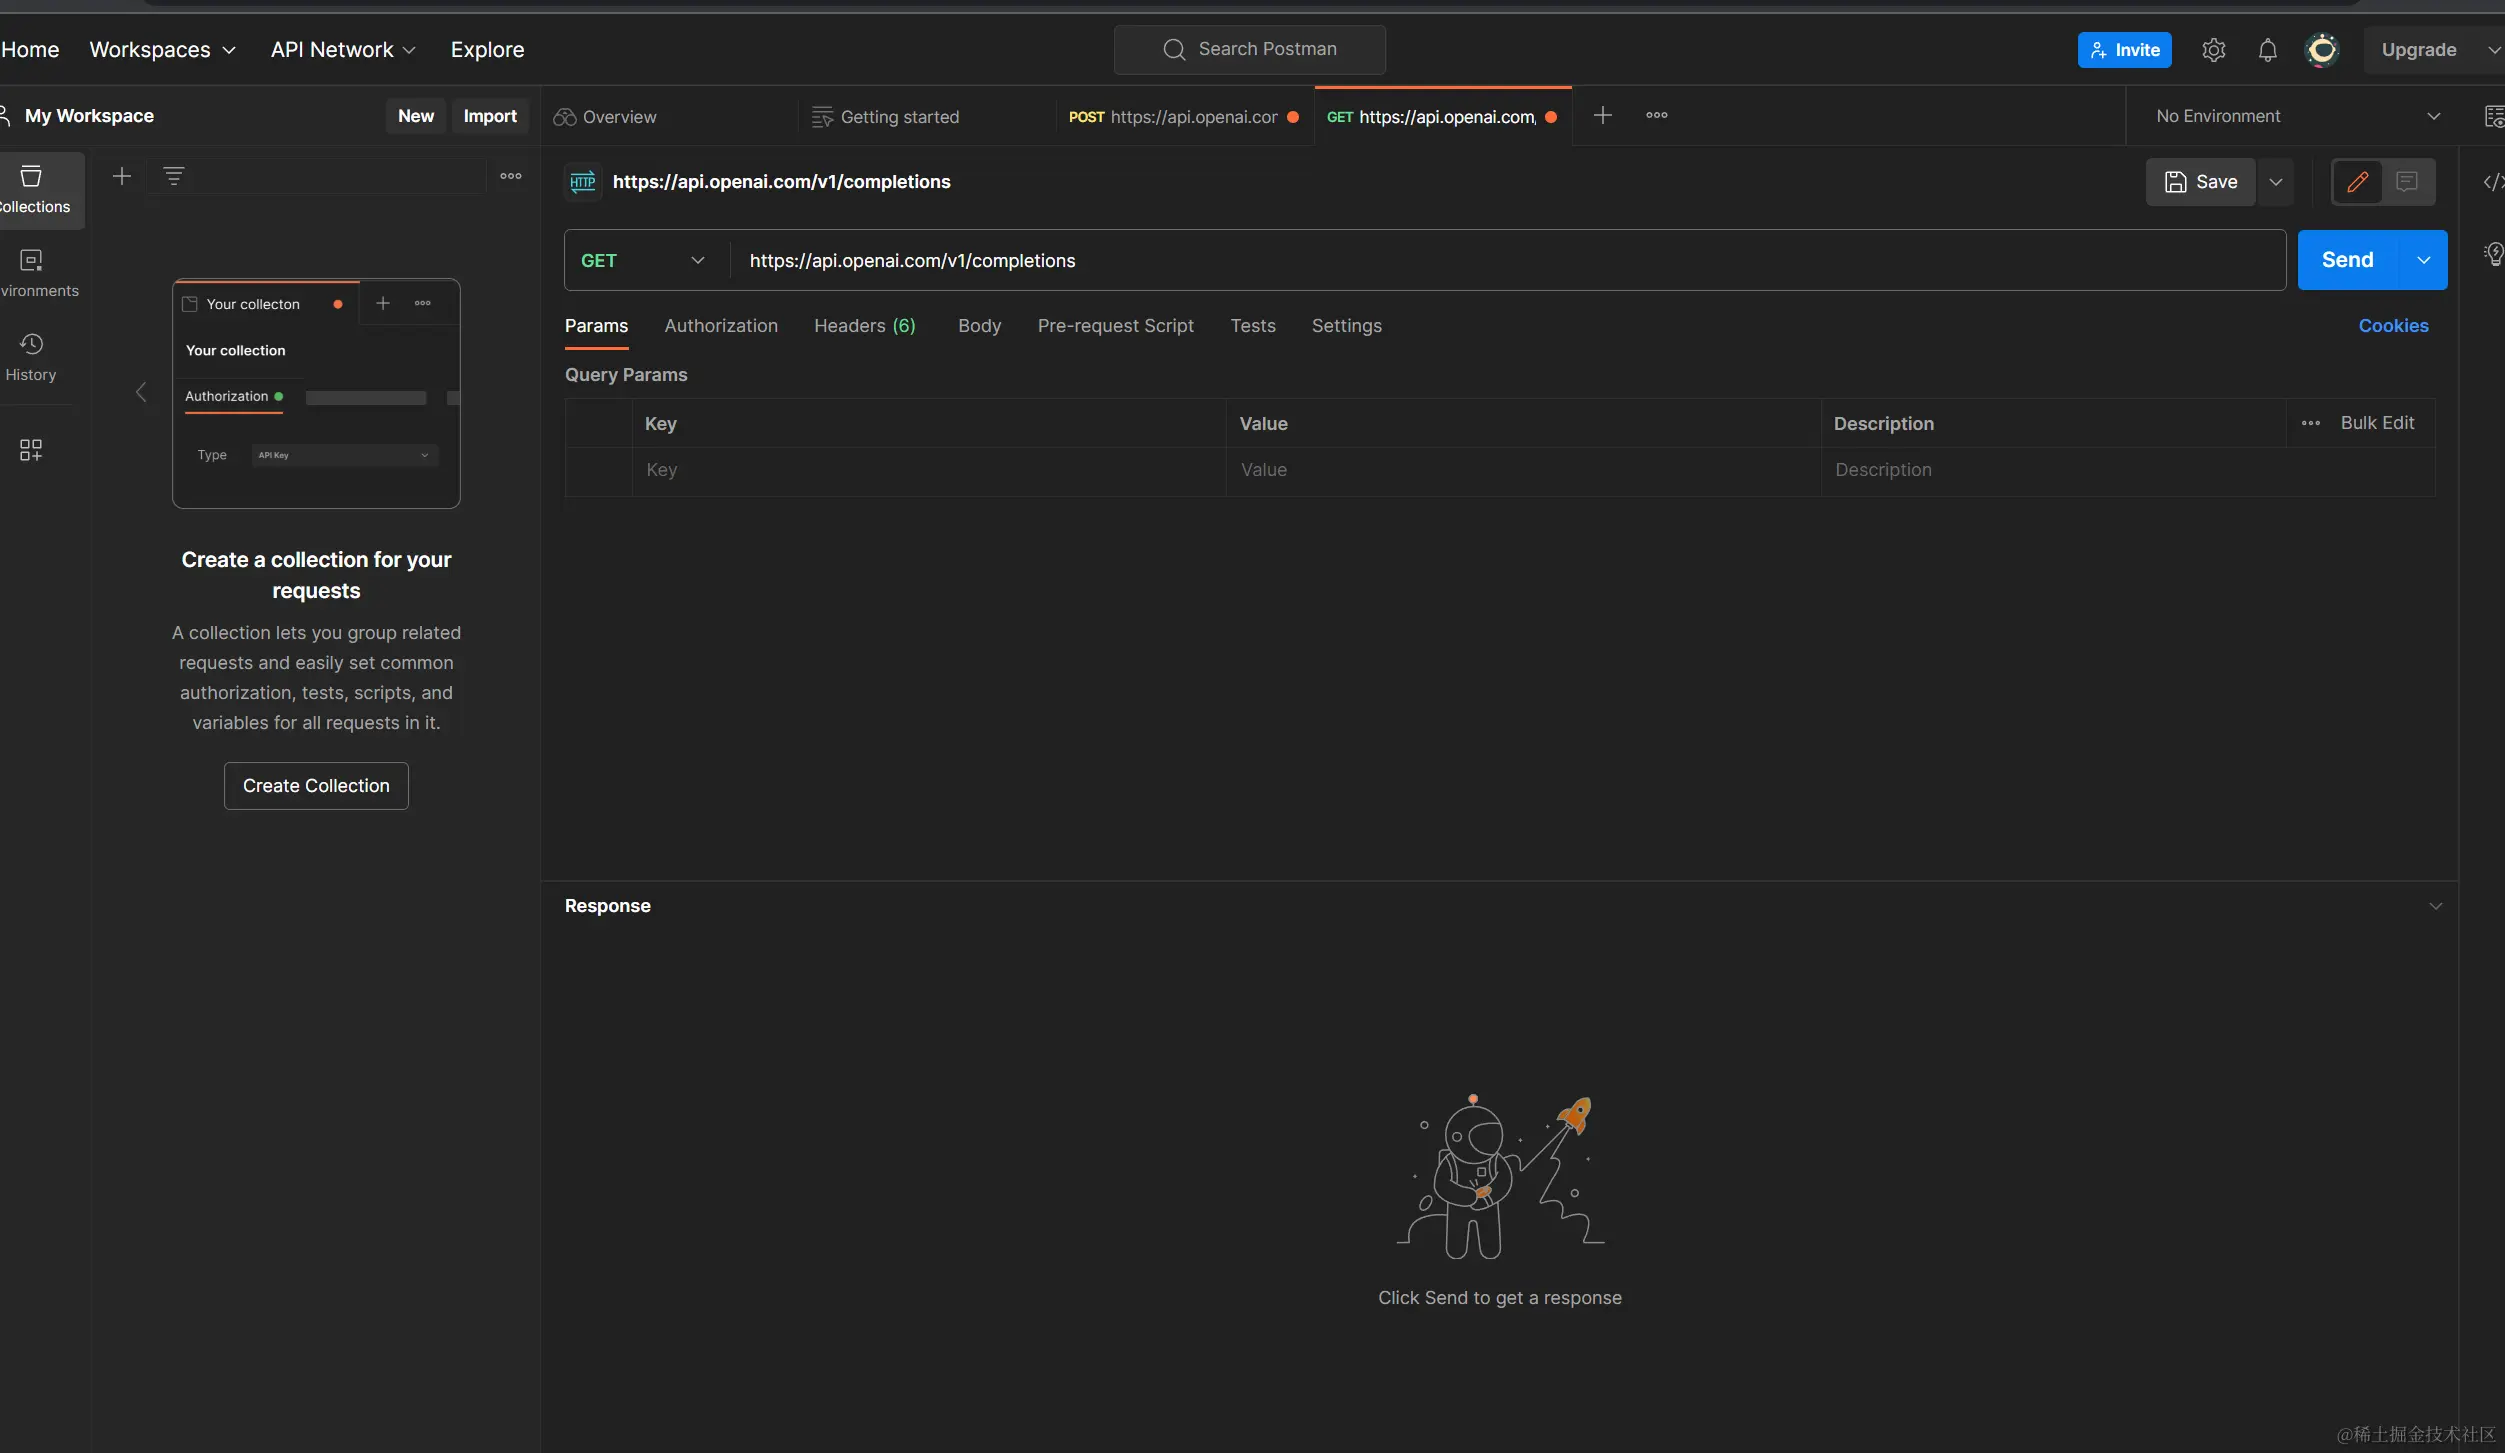Collapse the sidebar with left chevron
The image size is (2505, 1453).
click(141, 393)
